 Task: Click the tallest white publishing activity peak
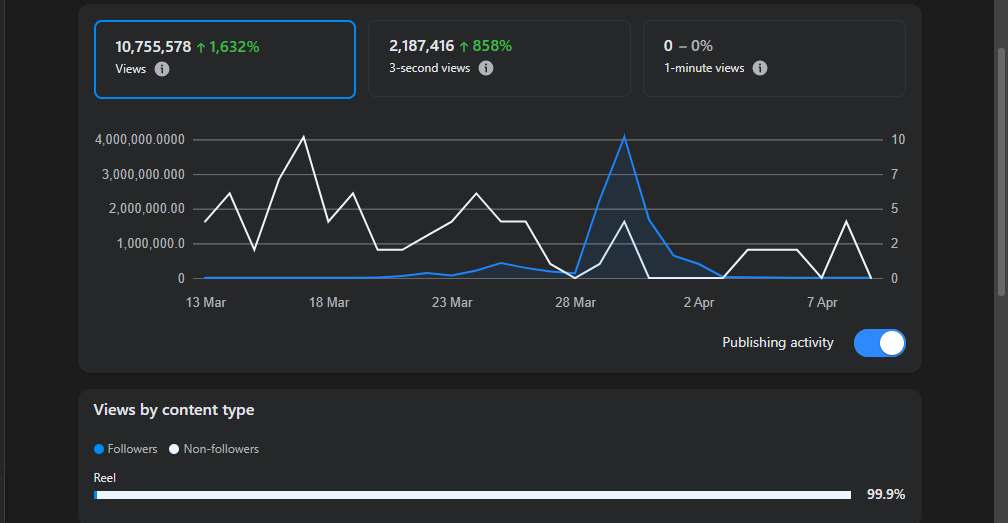(x=303, y=137)
